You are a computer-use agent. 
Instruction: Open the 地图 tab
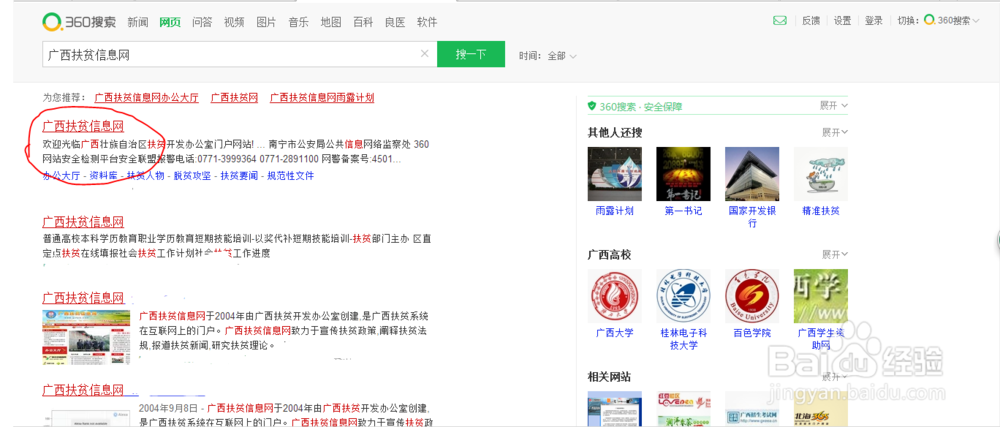pyautogui.click(x=331, y=22)
